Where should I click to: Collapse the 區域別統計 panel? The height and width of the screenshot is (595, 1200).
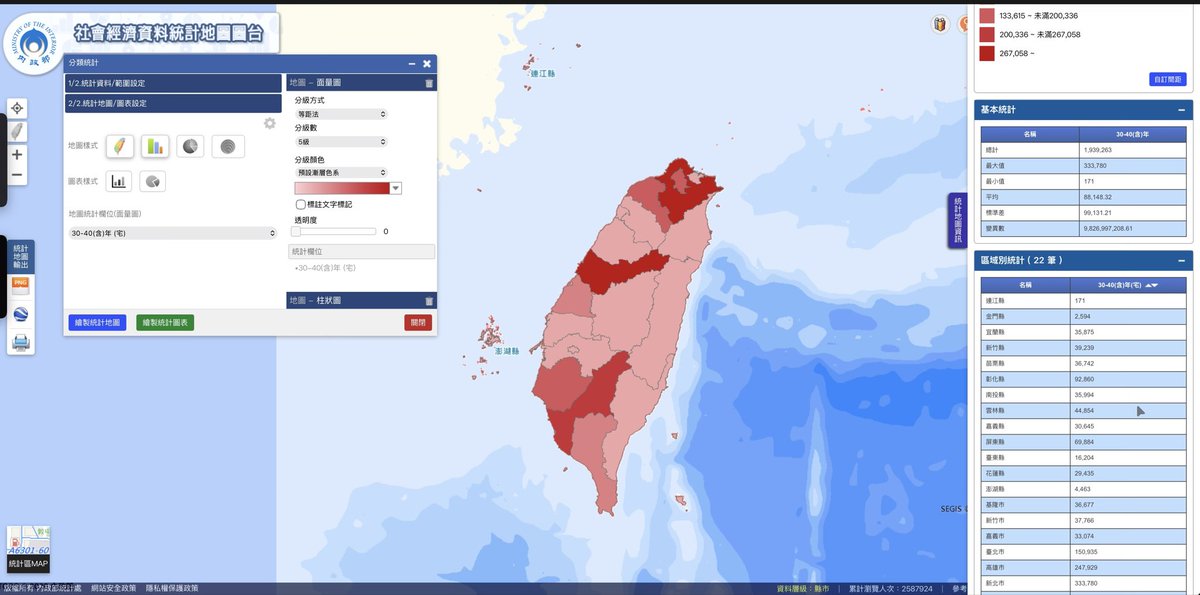[1181, 260]
